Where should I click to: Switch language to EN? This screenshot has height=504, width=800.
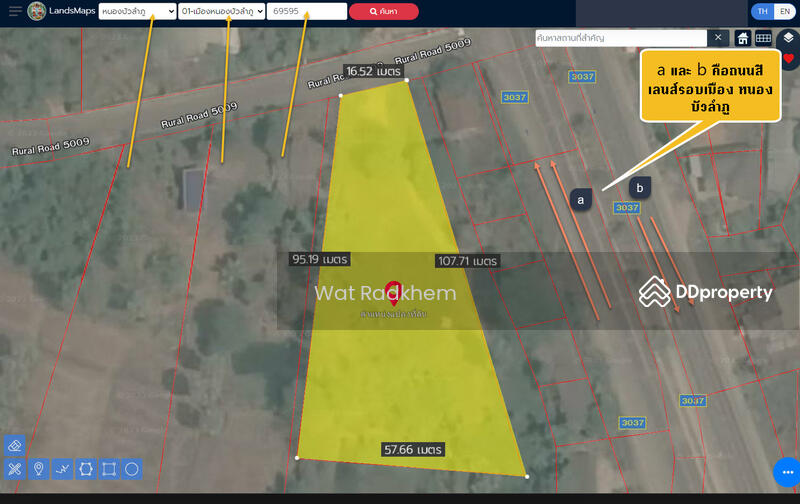[x=784, y=11]
